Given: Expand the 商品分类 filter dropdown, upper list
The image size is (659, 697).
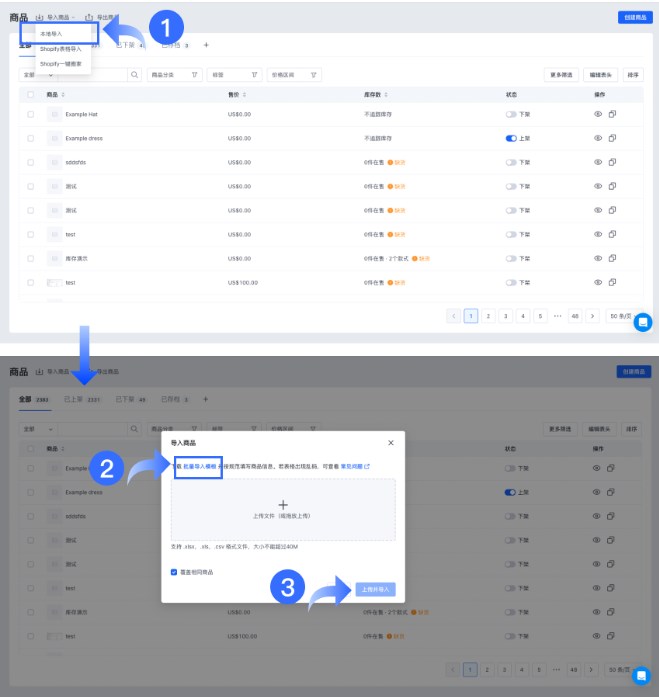Looking at the screenshot, I should (x=173, y=75).
